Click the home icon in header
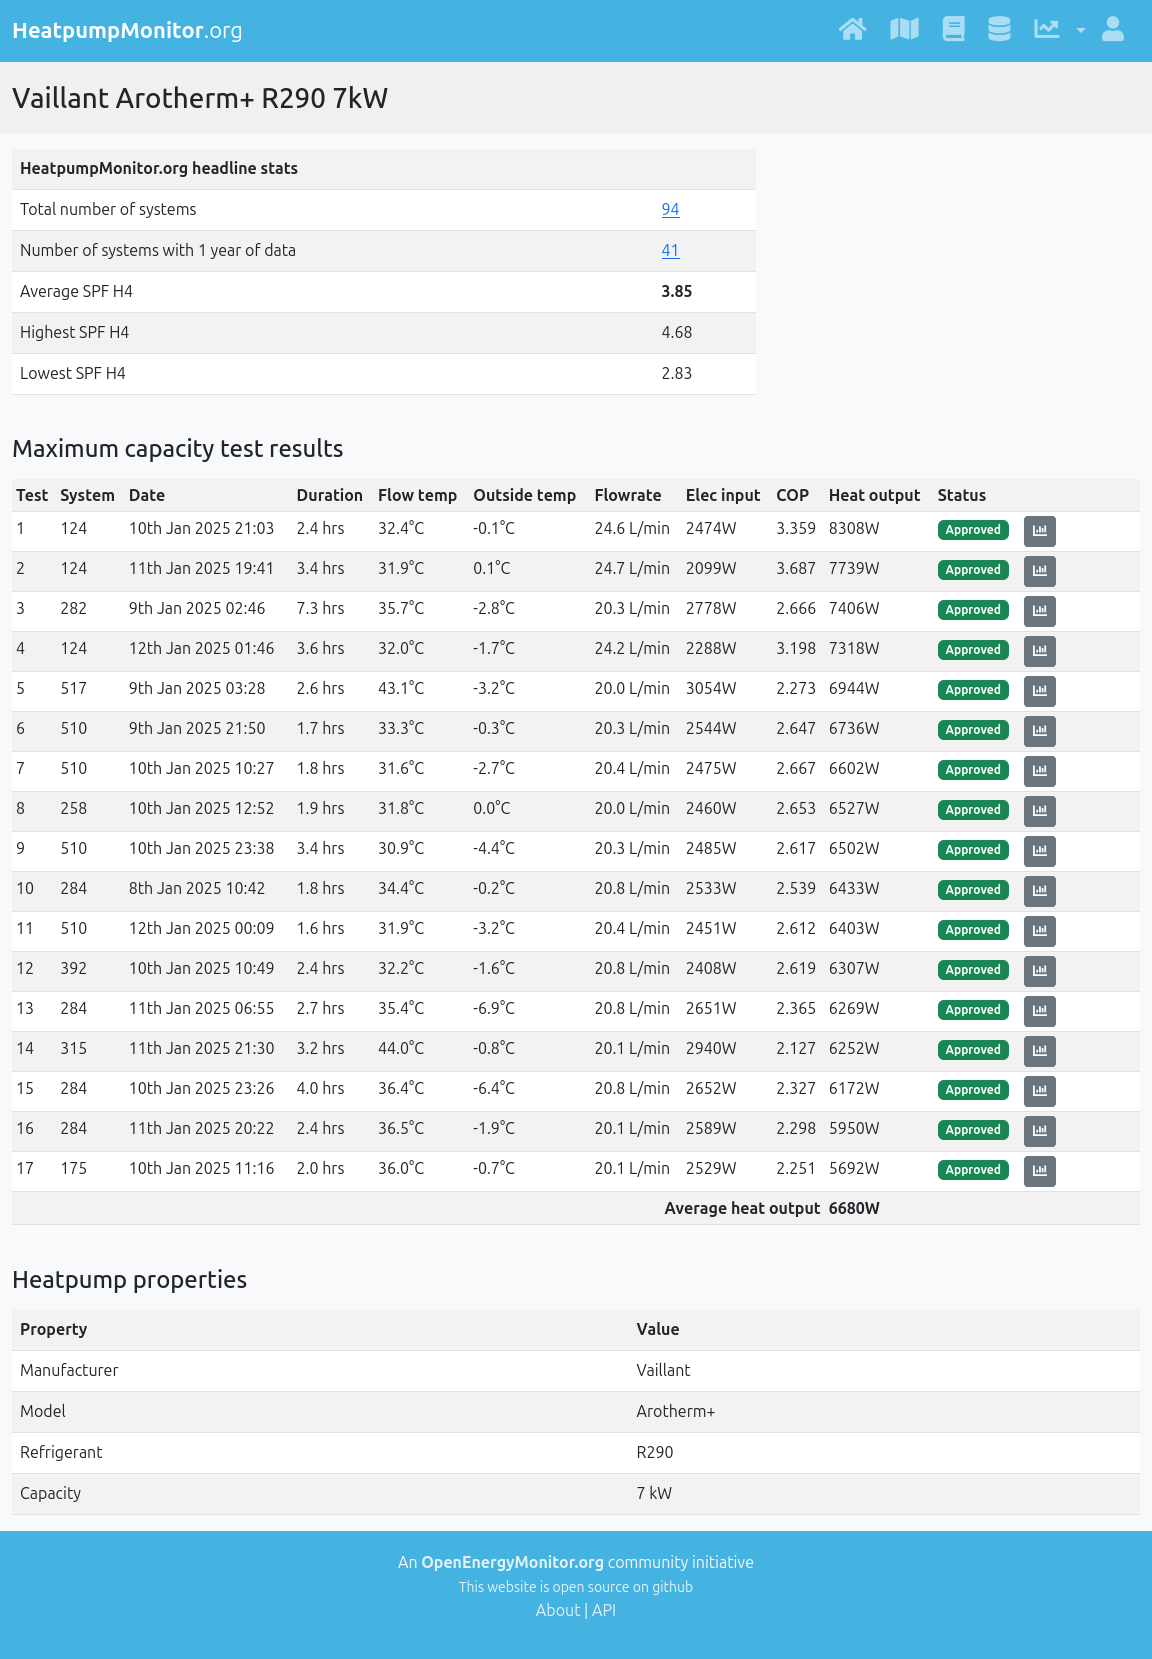The height and width of the screenshot is (1659, 1152). 852,30
